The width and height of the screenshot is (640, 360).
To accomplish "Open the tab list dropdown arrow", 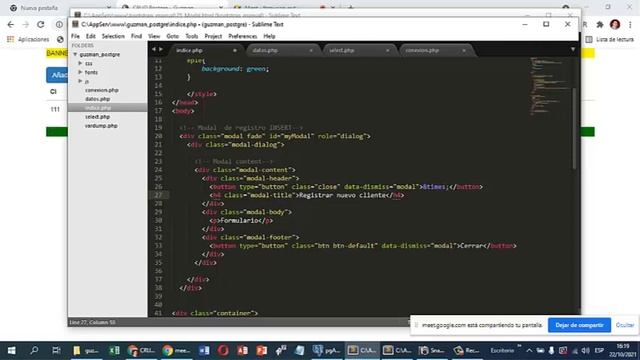I will (573, 49).
